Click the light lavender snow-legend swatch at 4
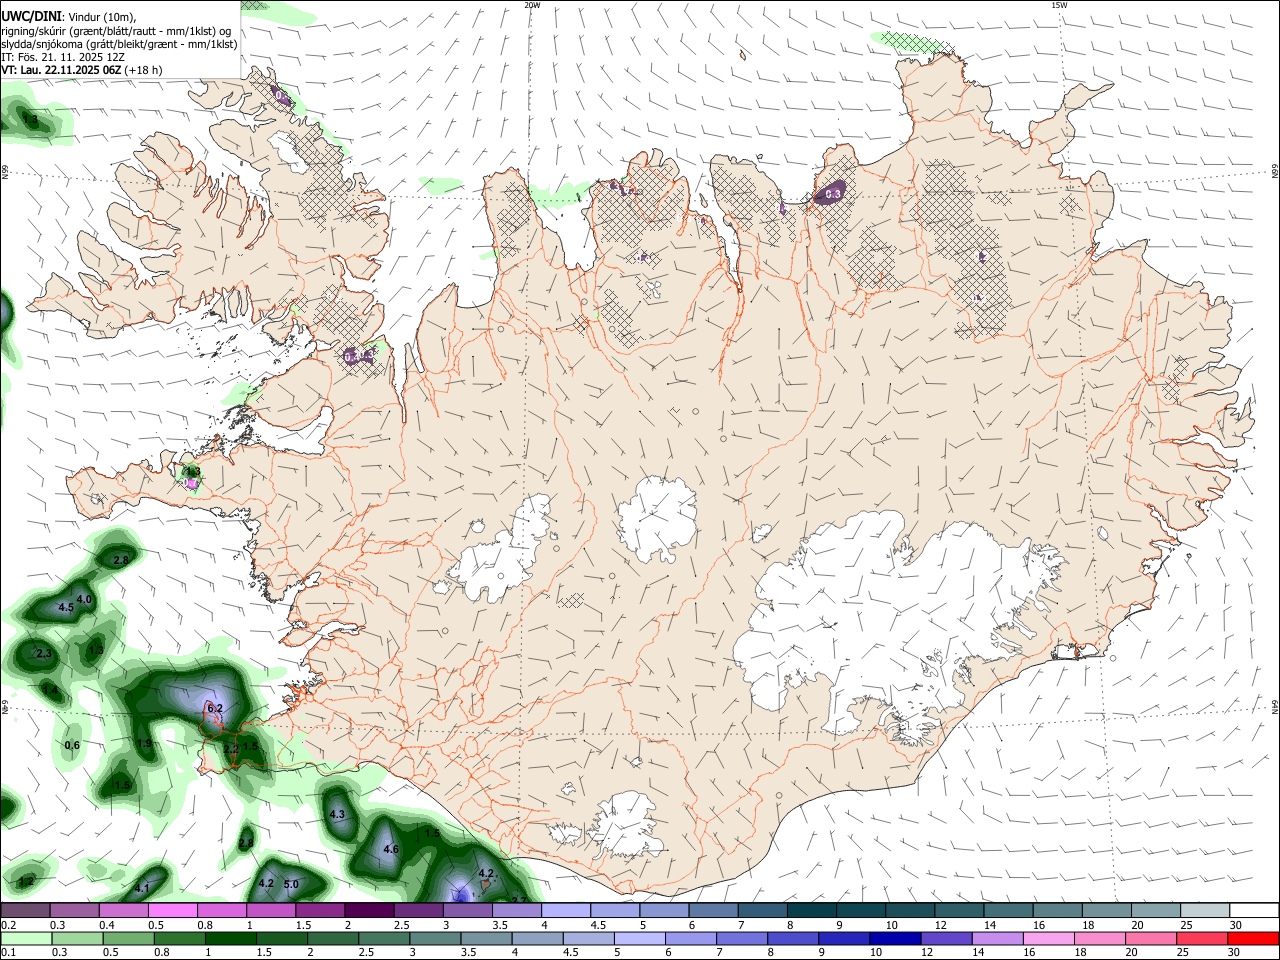Image resolution: width=1280 pixels, height=960 pixels. [566, 911]
